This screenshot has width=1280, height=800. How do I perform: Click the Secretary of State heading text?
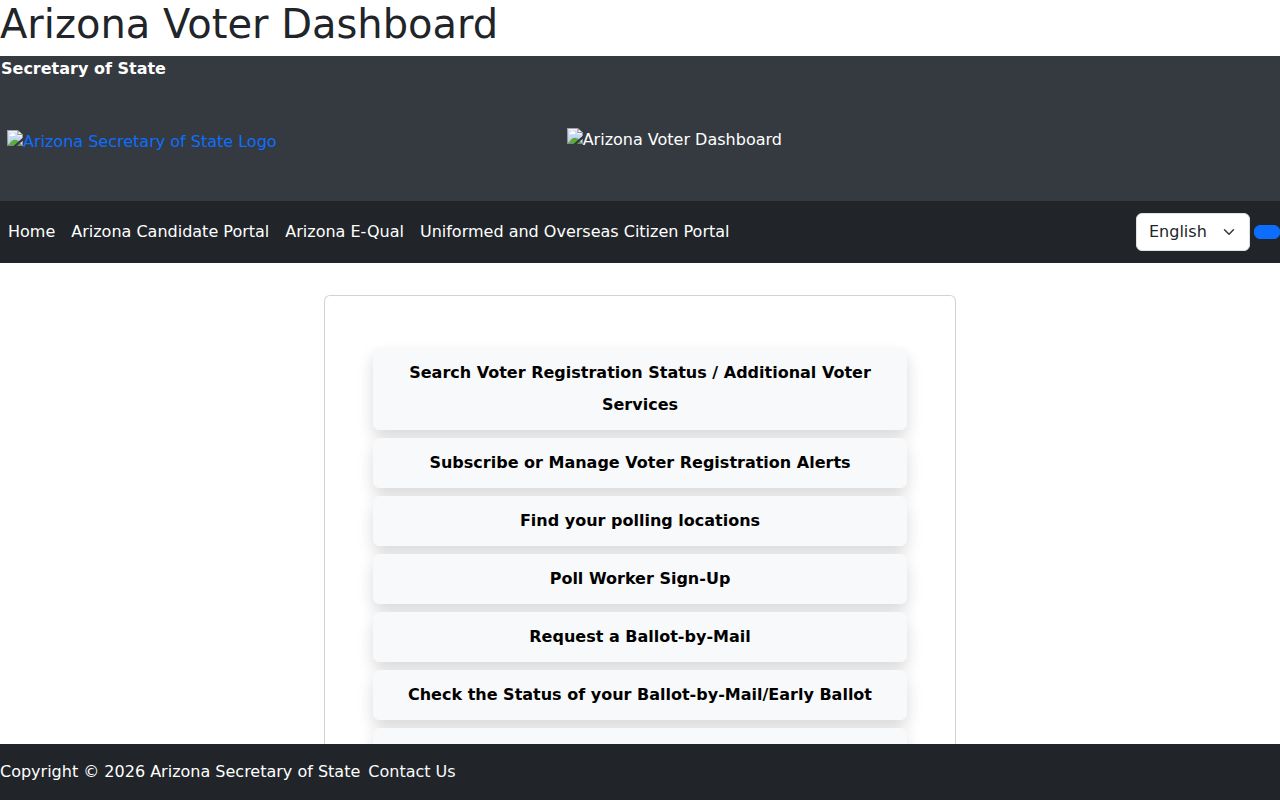click(83, 69)
